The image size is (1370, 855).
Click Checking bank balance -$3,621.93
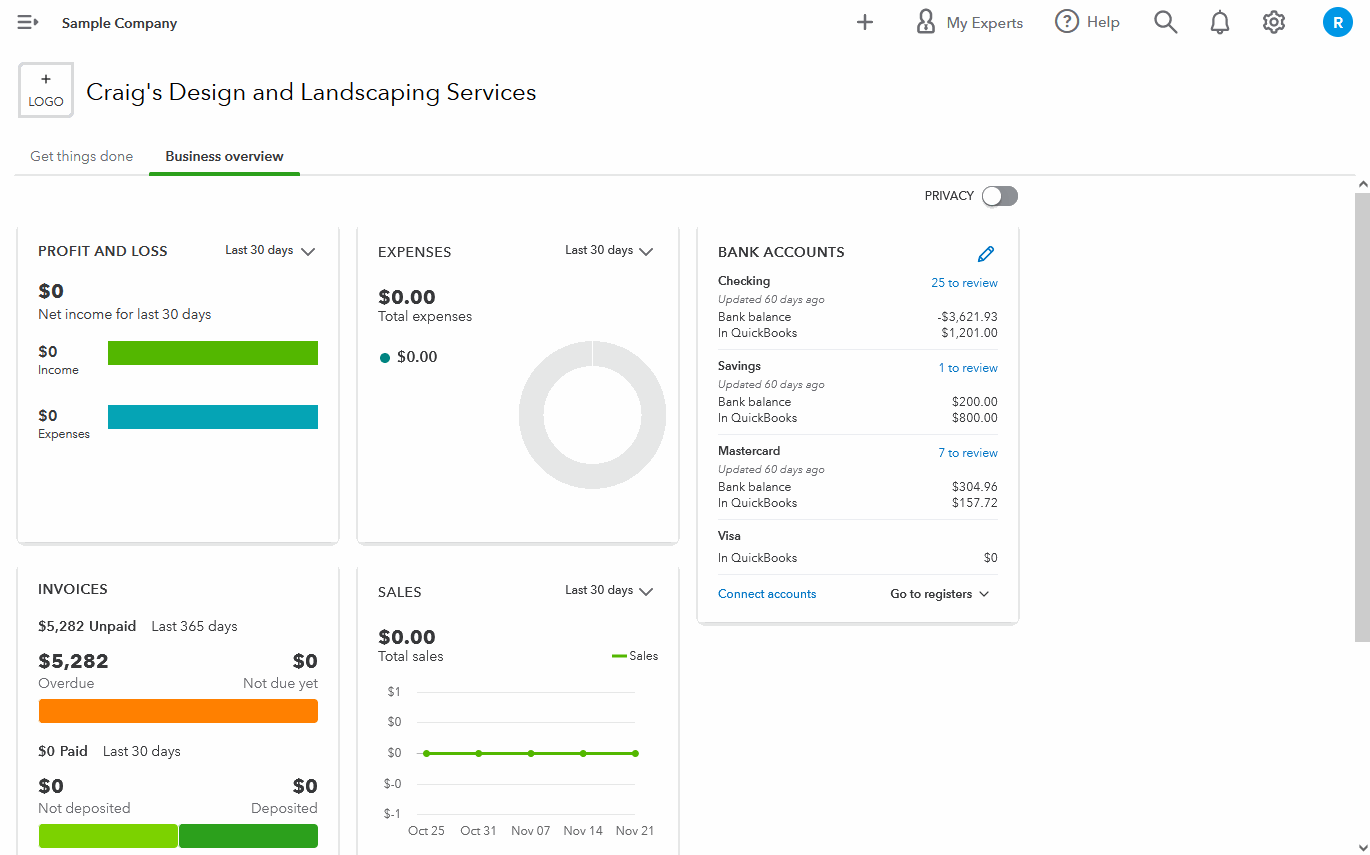967,317
